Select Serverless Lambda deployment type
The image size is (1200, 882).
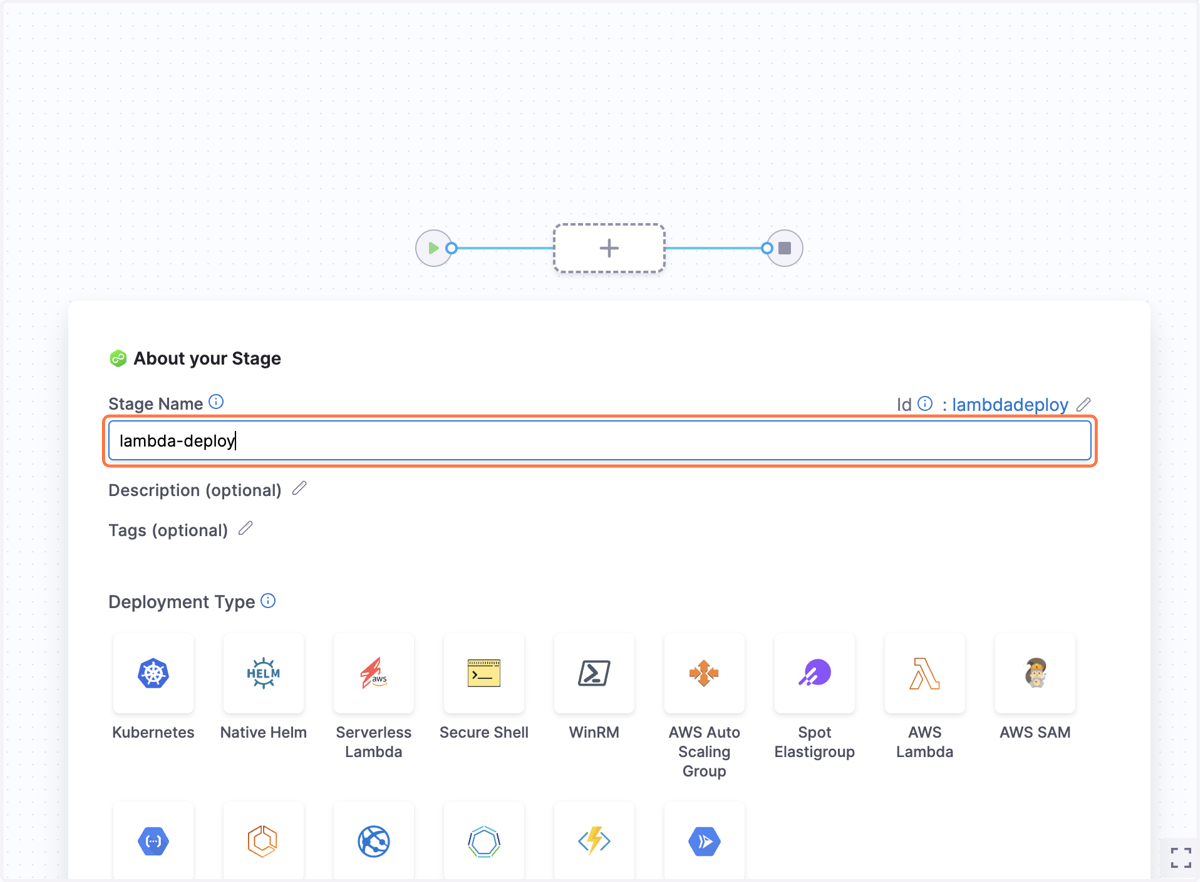coord(373,673)
